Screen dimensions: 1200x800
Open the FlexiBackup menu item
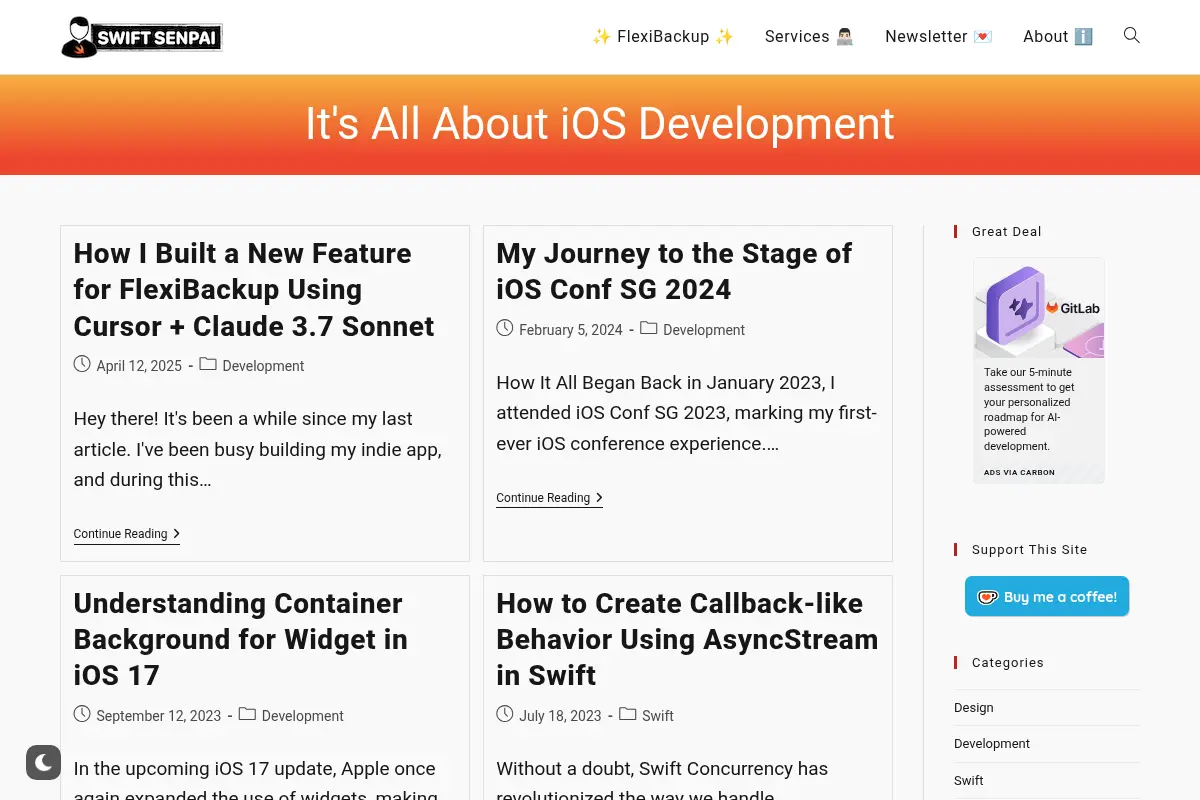[x=663, y=37]
